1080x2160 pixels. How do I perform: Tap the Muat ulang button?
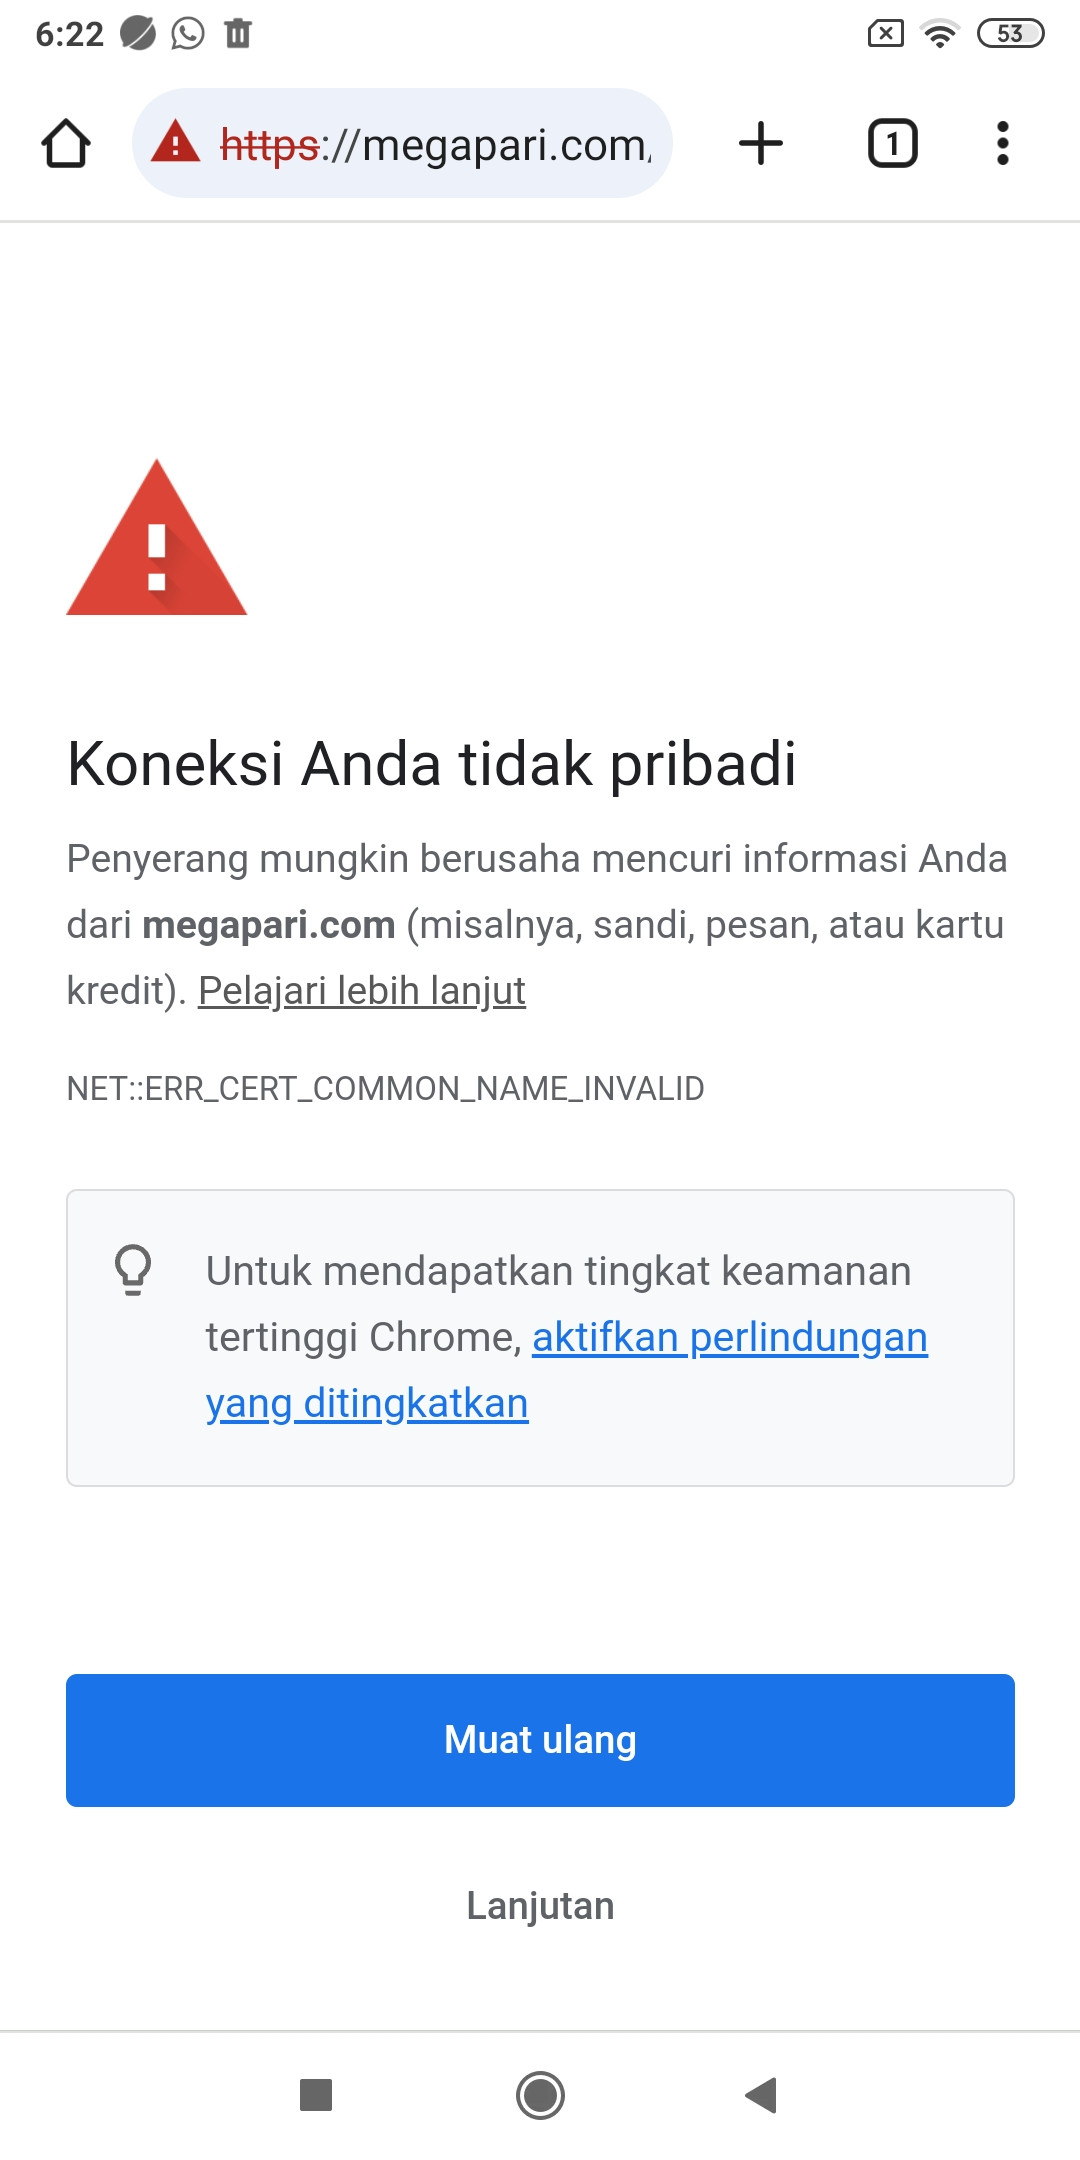click(540, 1740)
